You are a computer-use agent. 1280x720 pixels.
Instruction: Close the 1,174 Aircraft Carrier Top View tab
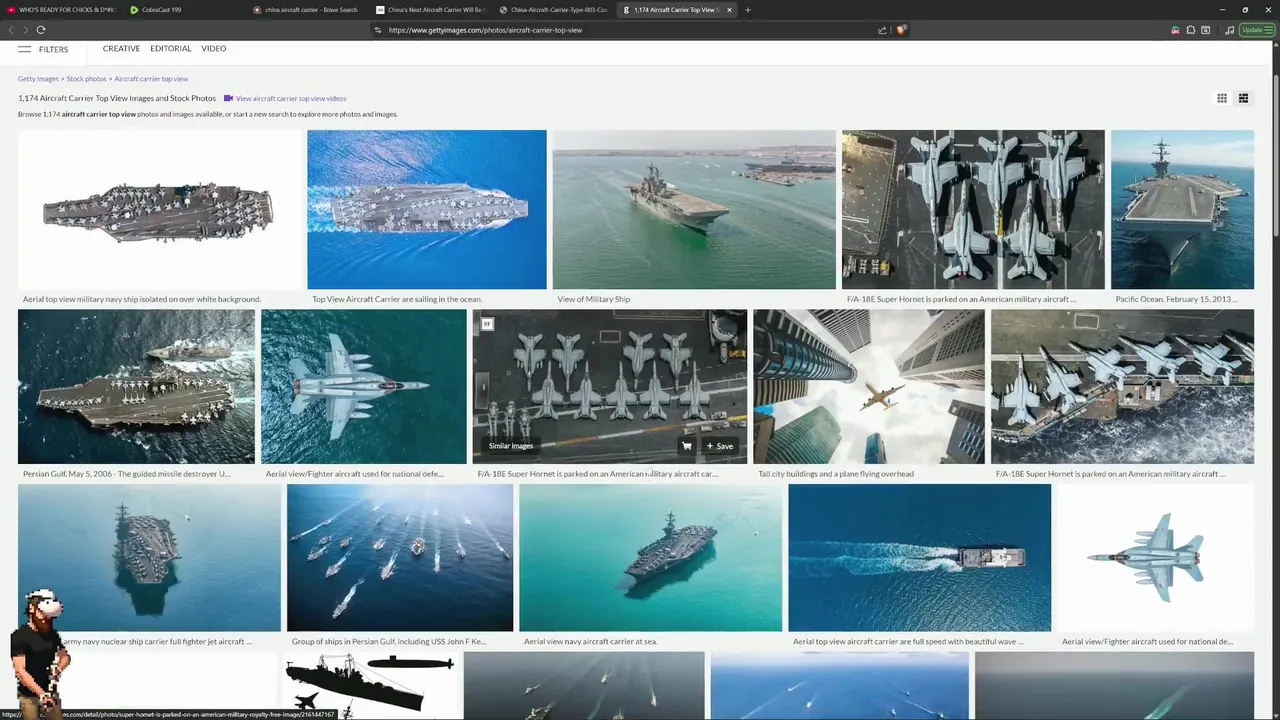729,10
